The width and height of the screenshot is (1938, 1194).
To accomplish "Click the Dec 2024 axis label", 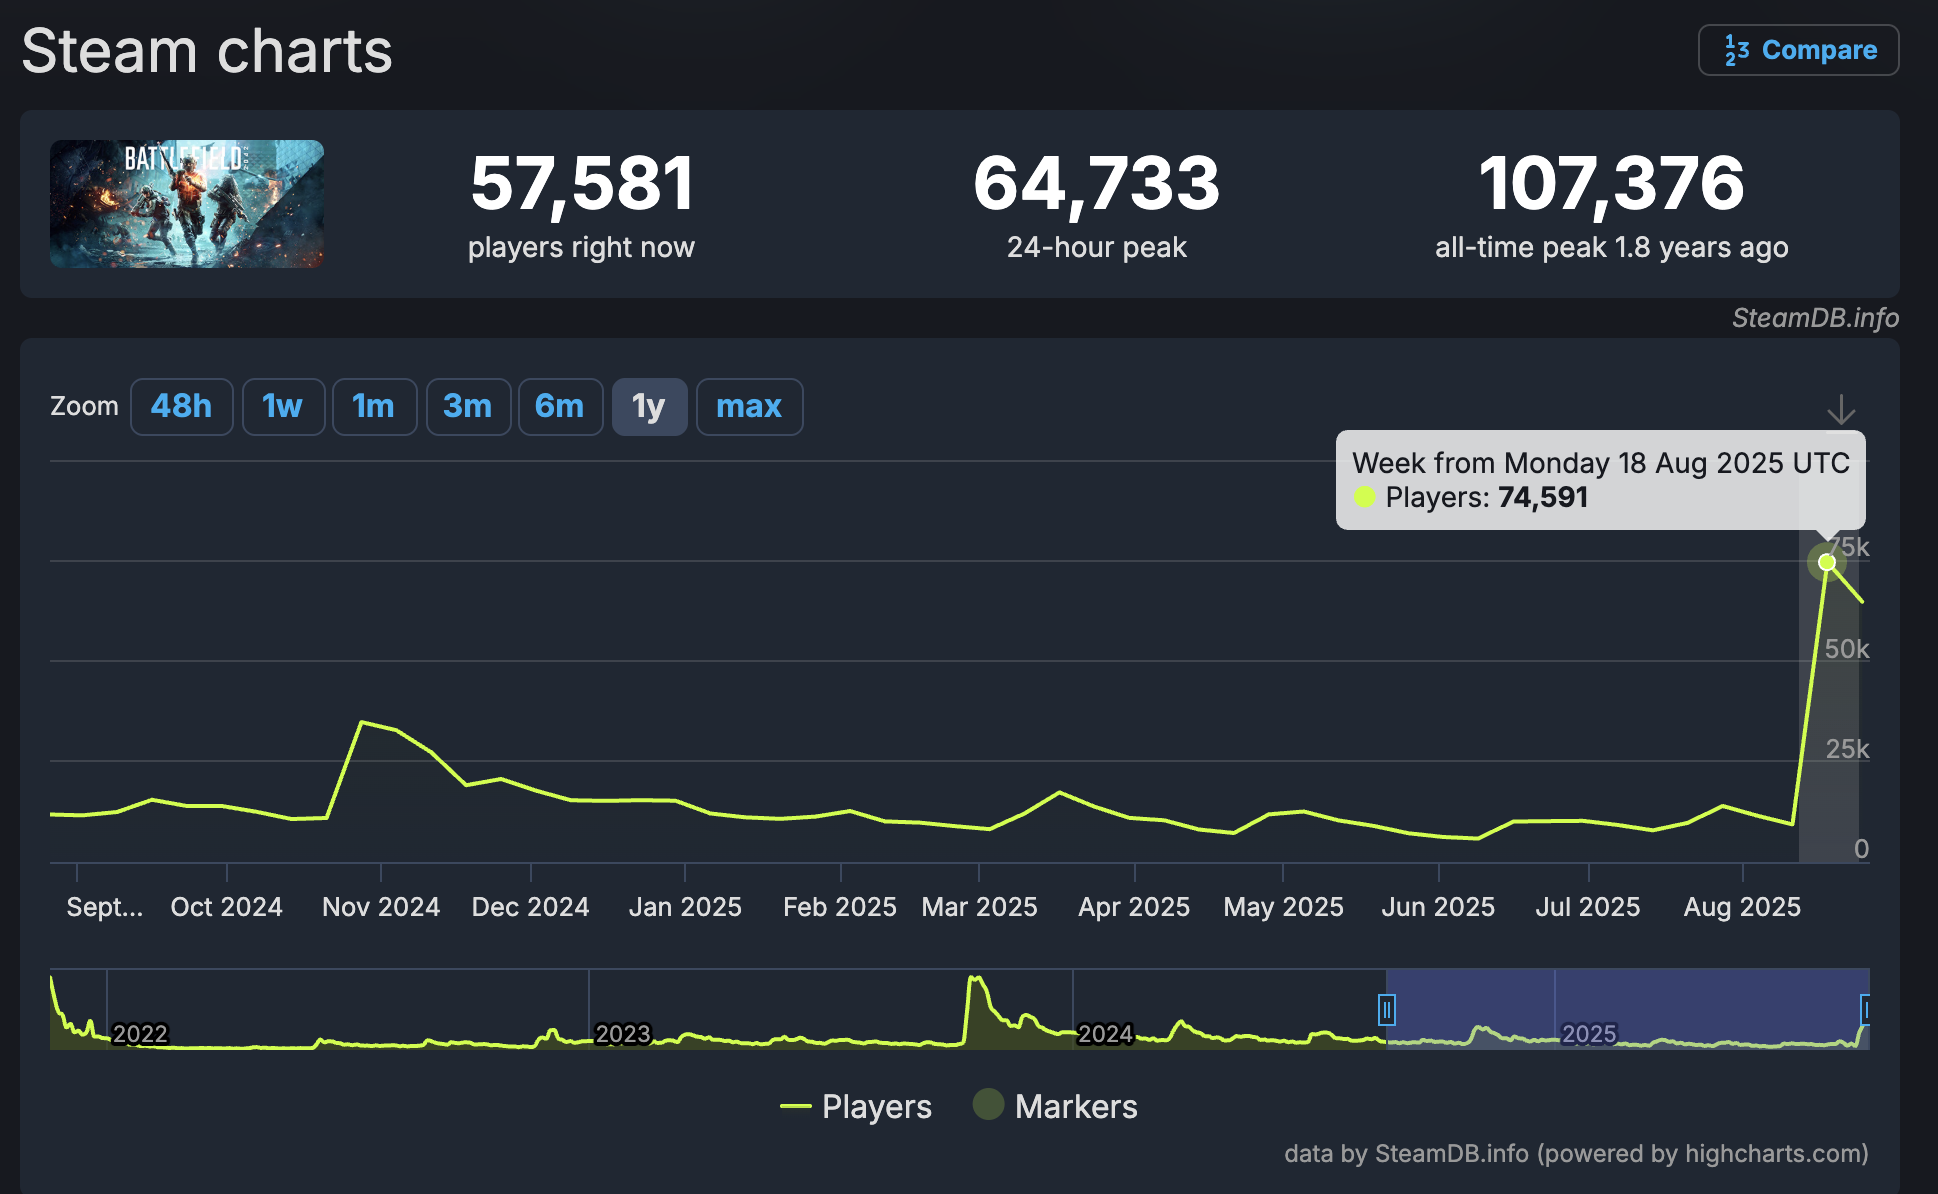I will point(530,906).
